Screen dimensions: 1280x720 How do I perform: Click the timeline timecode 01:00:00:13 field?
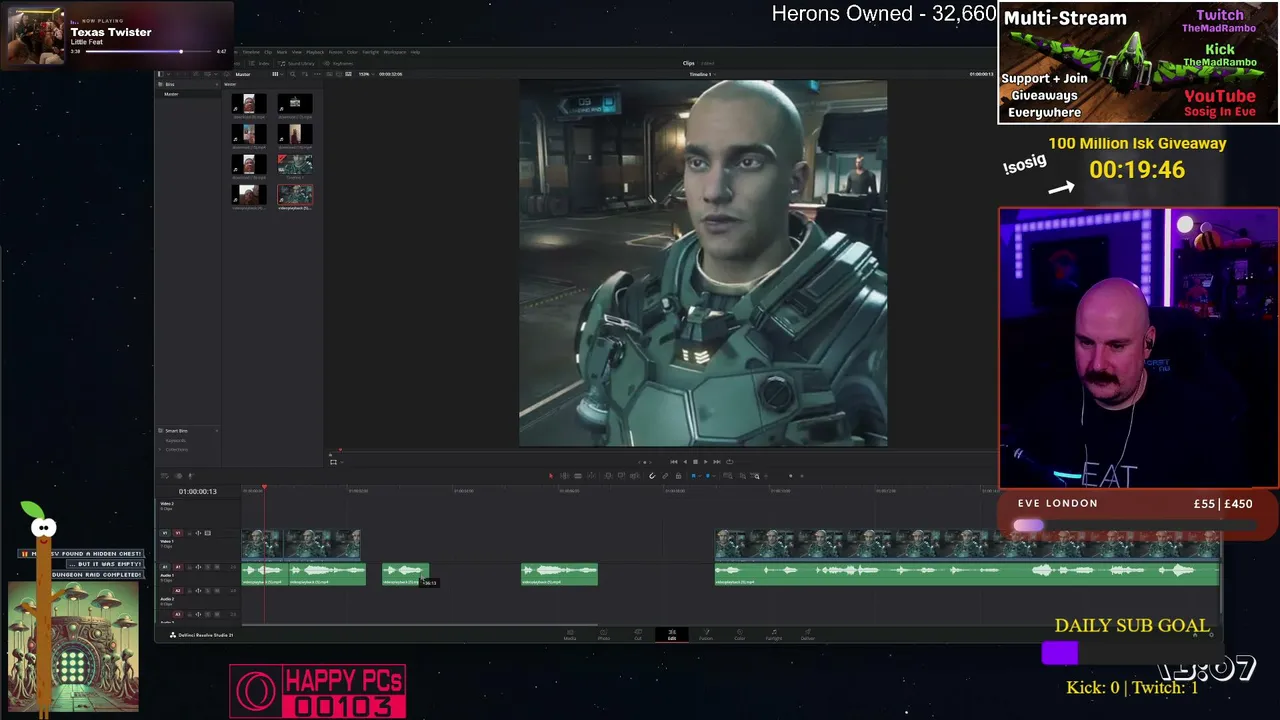pos(198,491)
